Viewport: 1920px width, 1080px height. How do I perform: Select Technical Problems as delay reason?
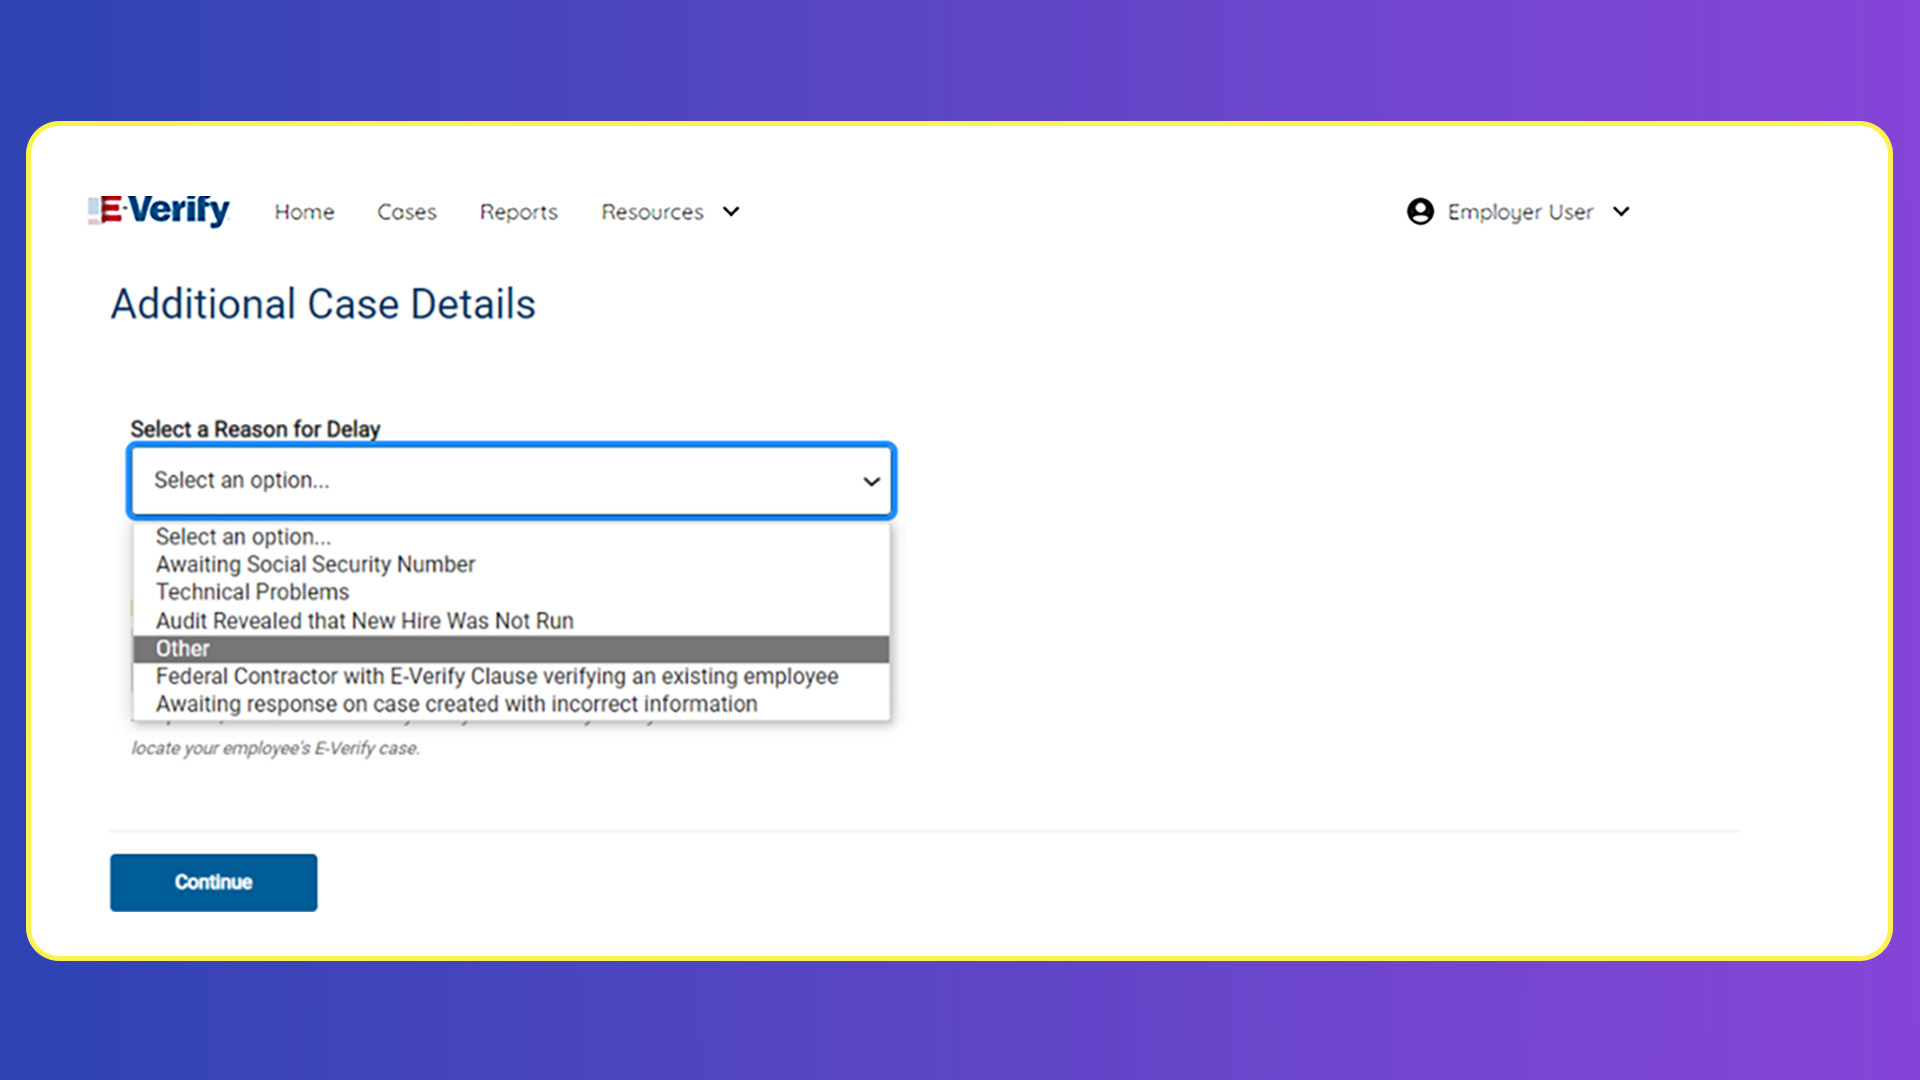coord(252,592)
